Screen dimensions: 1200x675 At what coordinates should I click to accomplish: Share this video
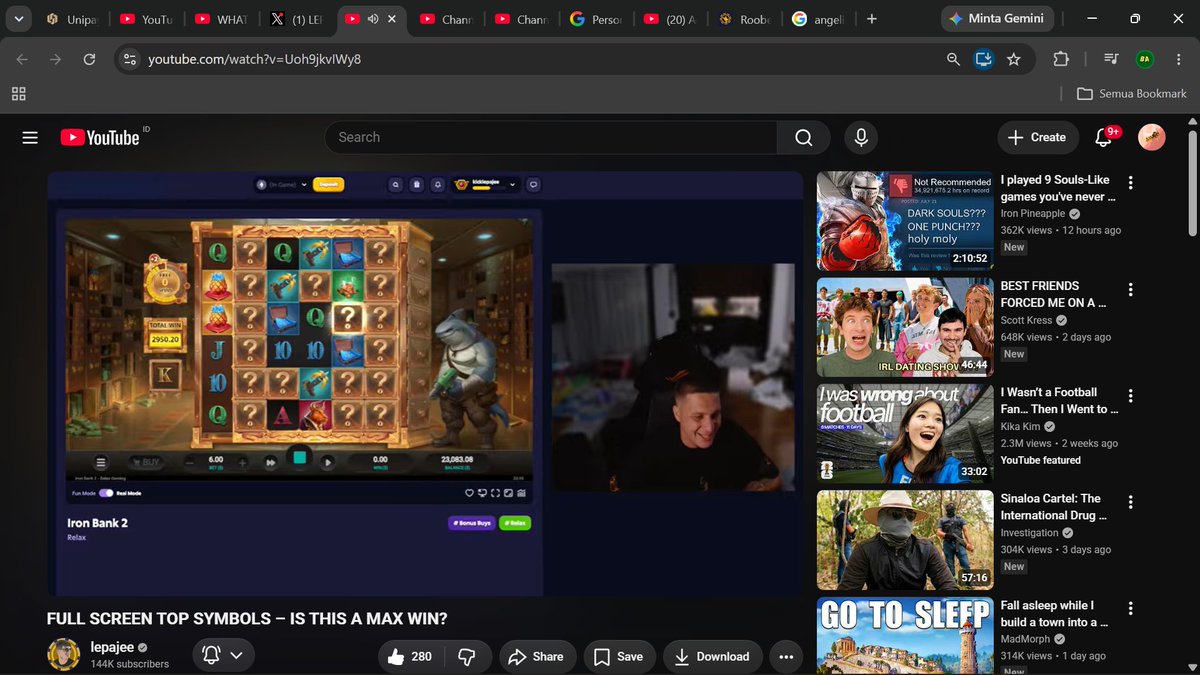coord(537,656)
